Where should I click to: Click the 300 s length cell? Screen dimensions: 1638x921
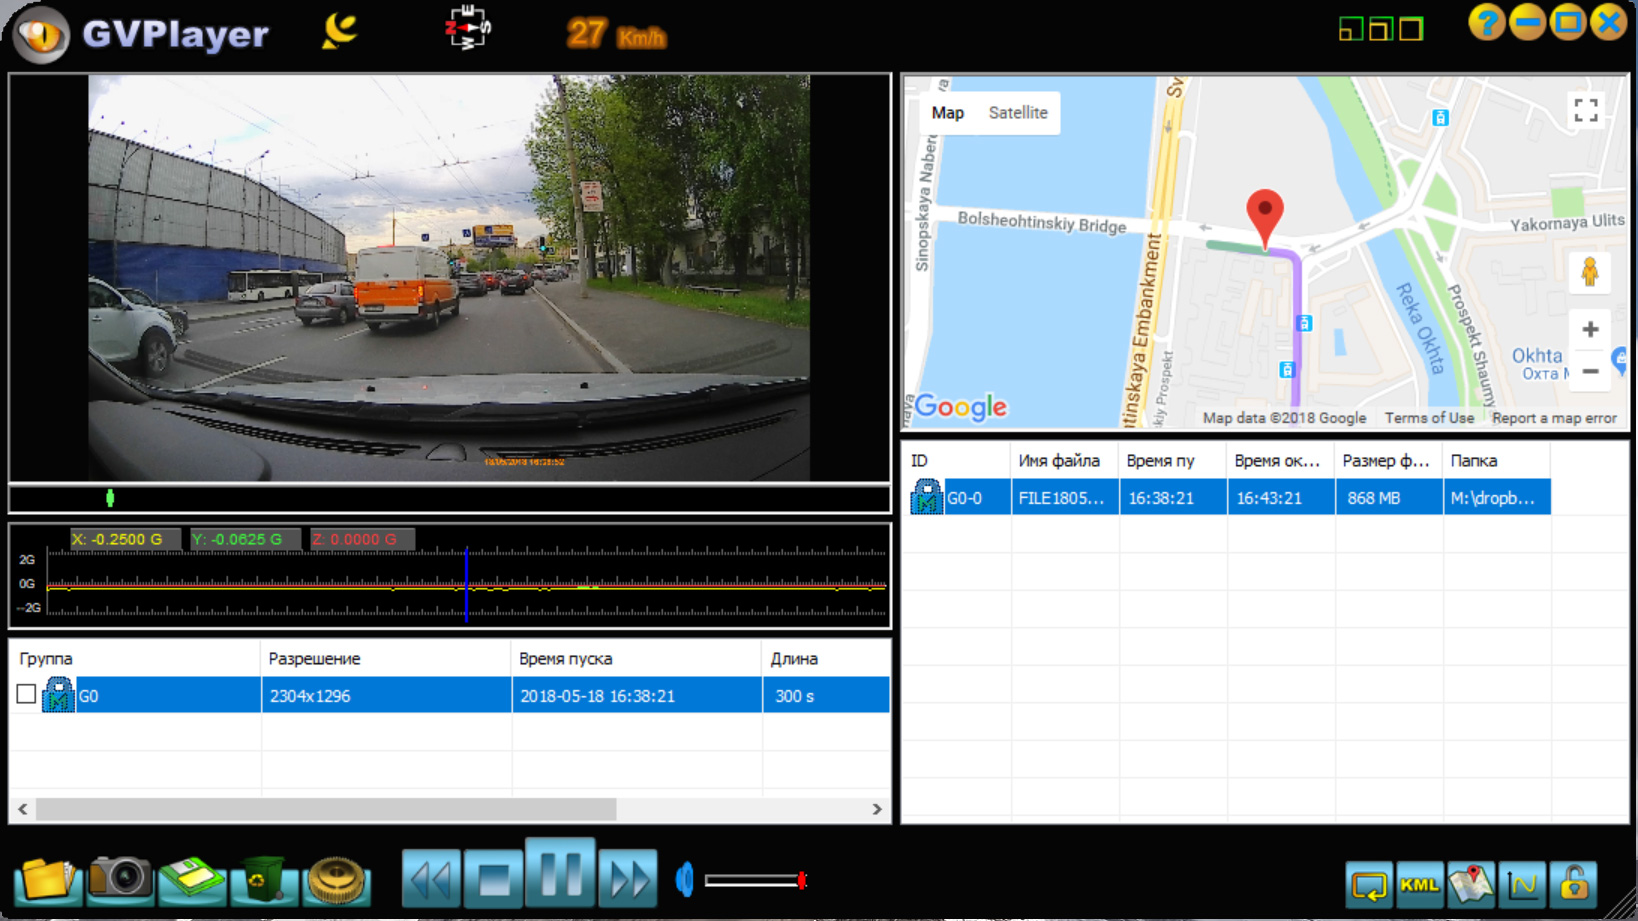click(826, 695)
